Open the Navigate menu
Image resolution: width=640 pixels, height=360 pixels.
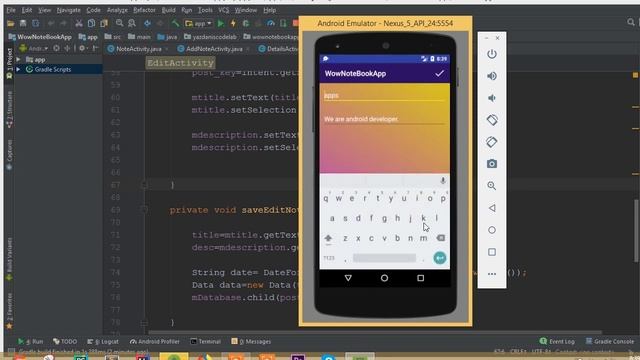pos(68,10)
